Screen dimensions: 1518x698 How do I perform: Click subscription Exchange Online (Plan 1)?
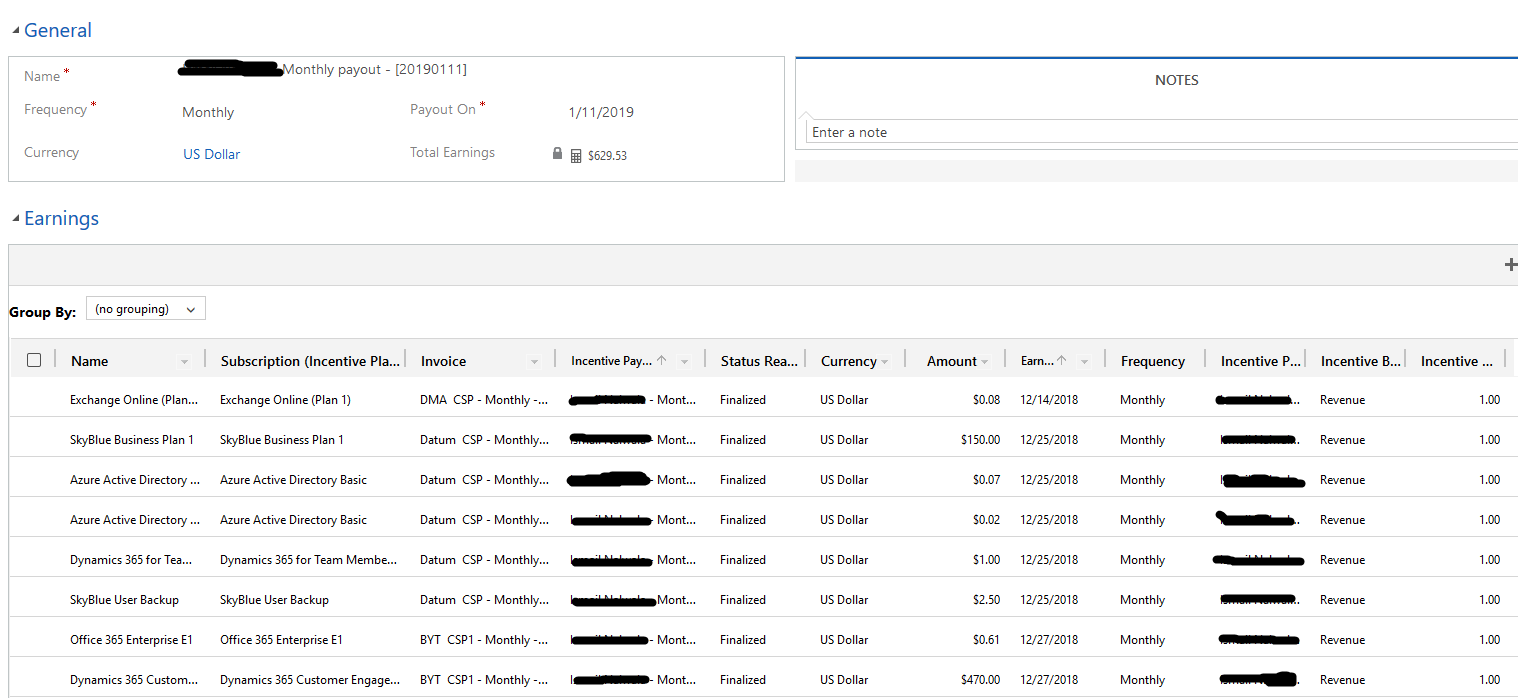pyautogui.click(x=285, y=400)
